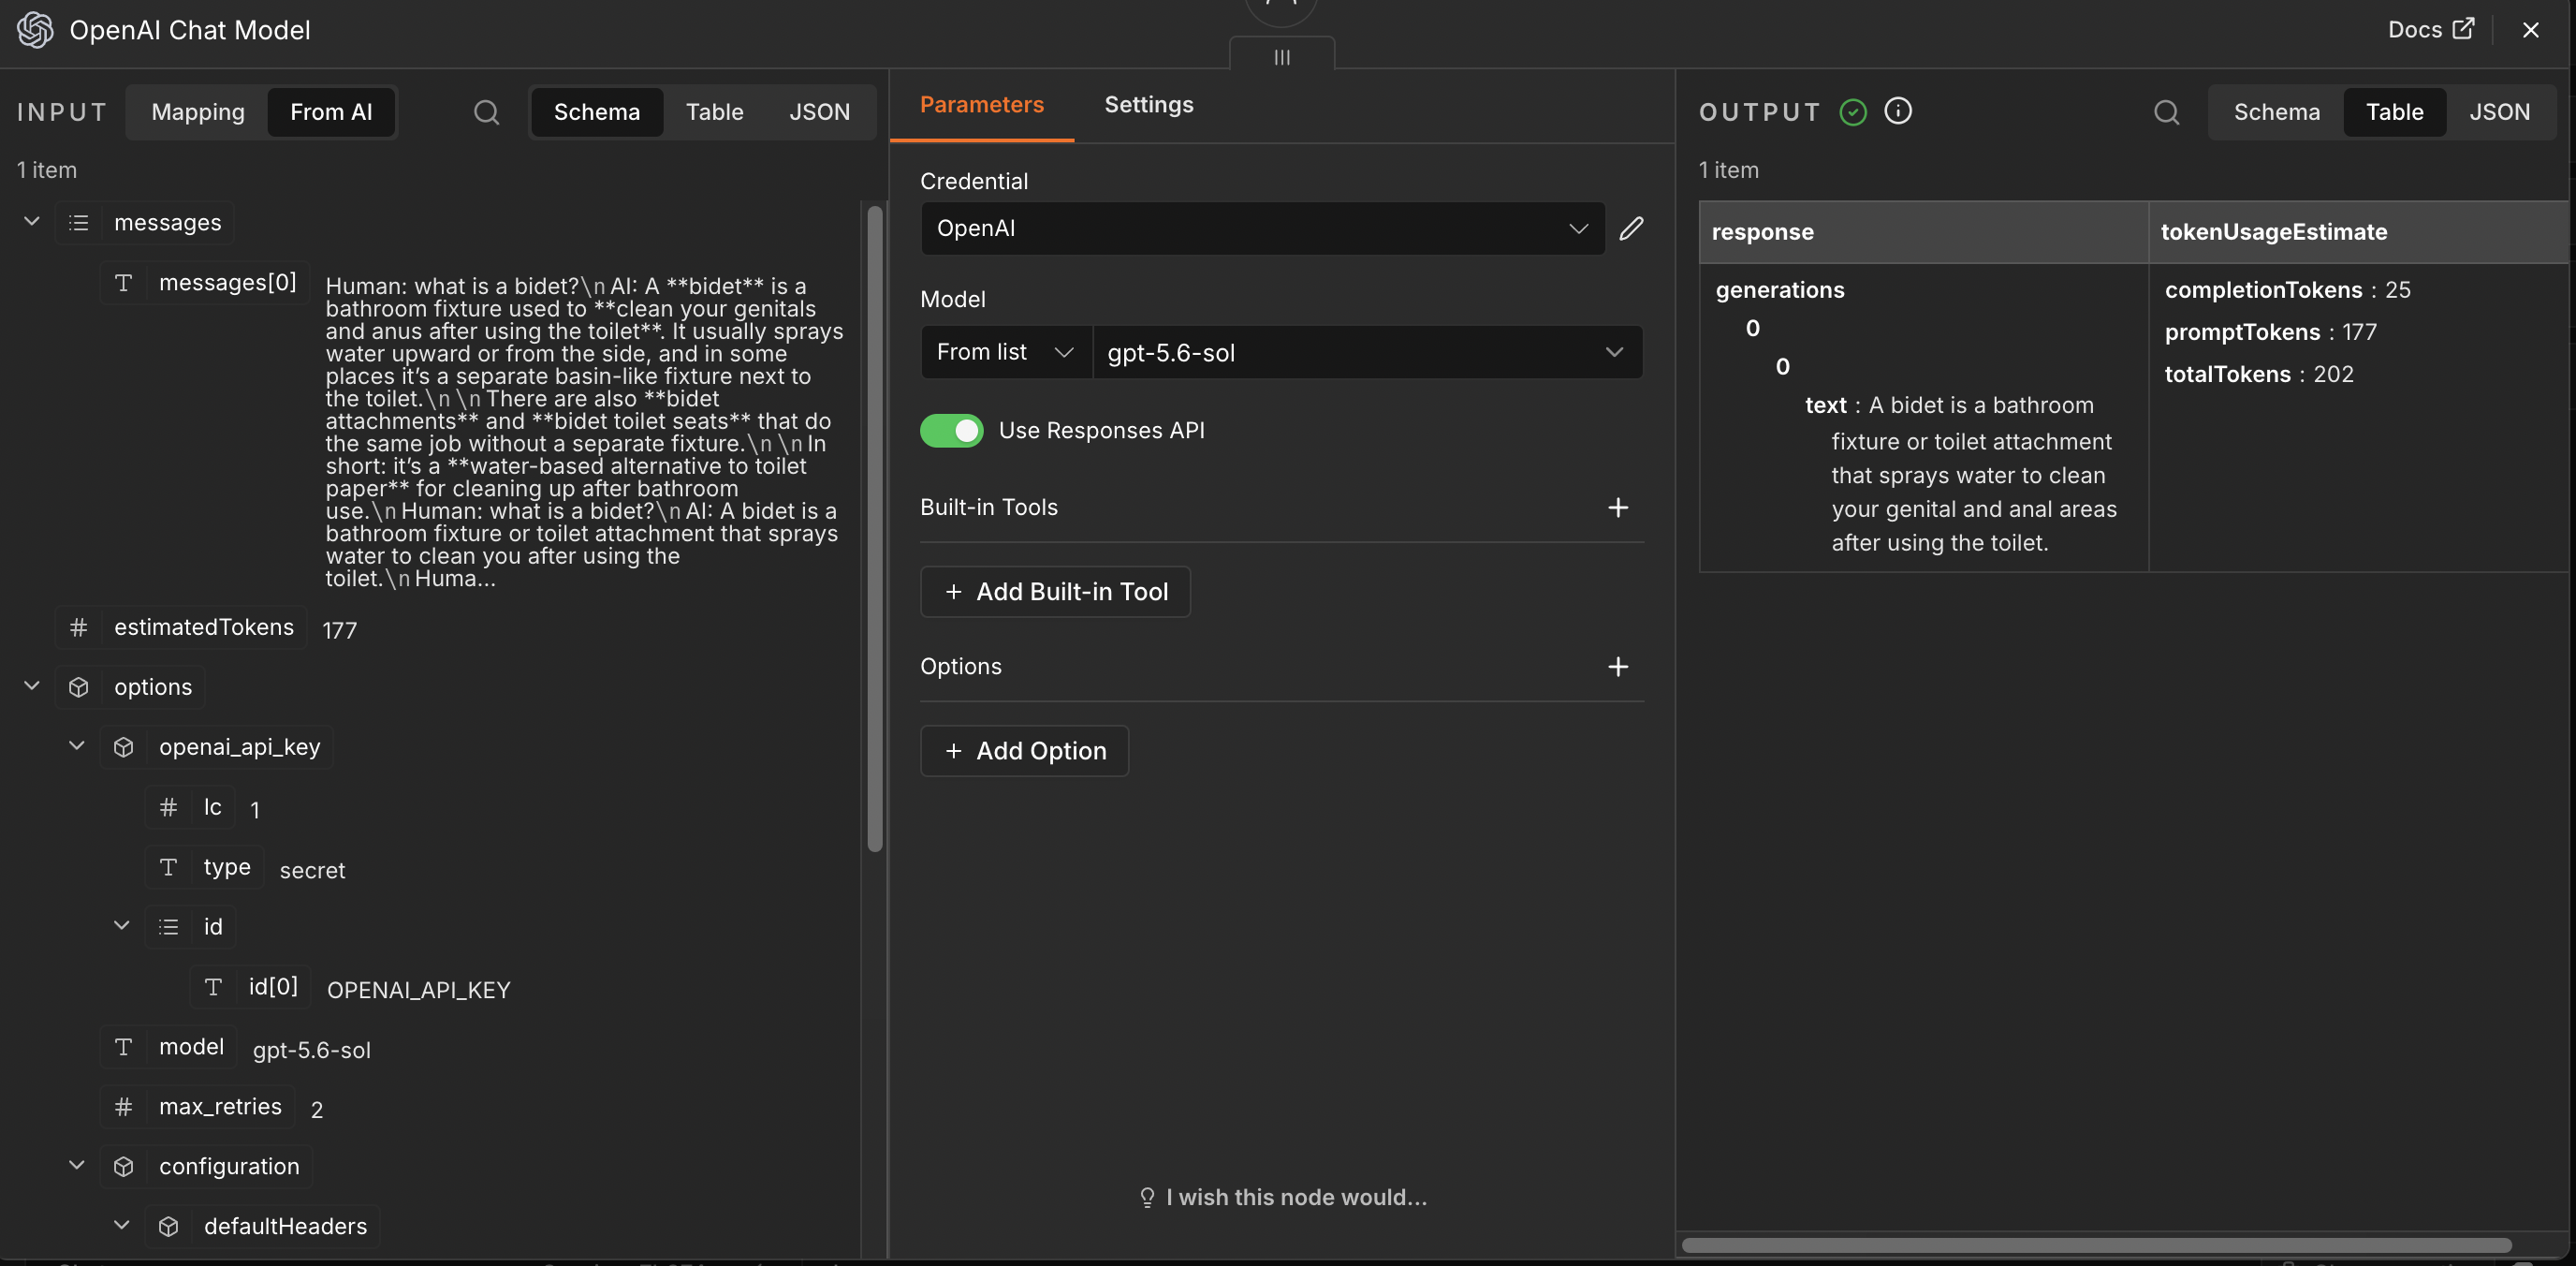Click plus icon beside Options
The width and height of the screenshot is (2576, 1266).
point(1617,666)
